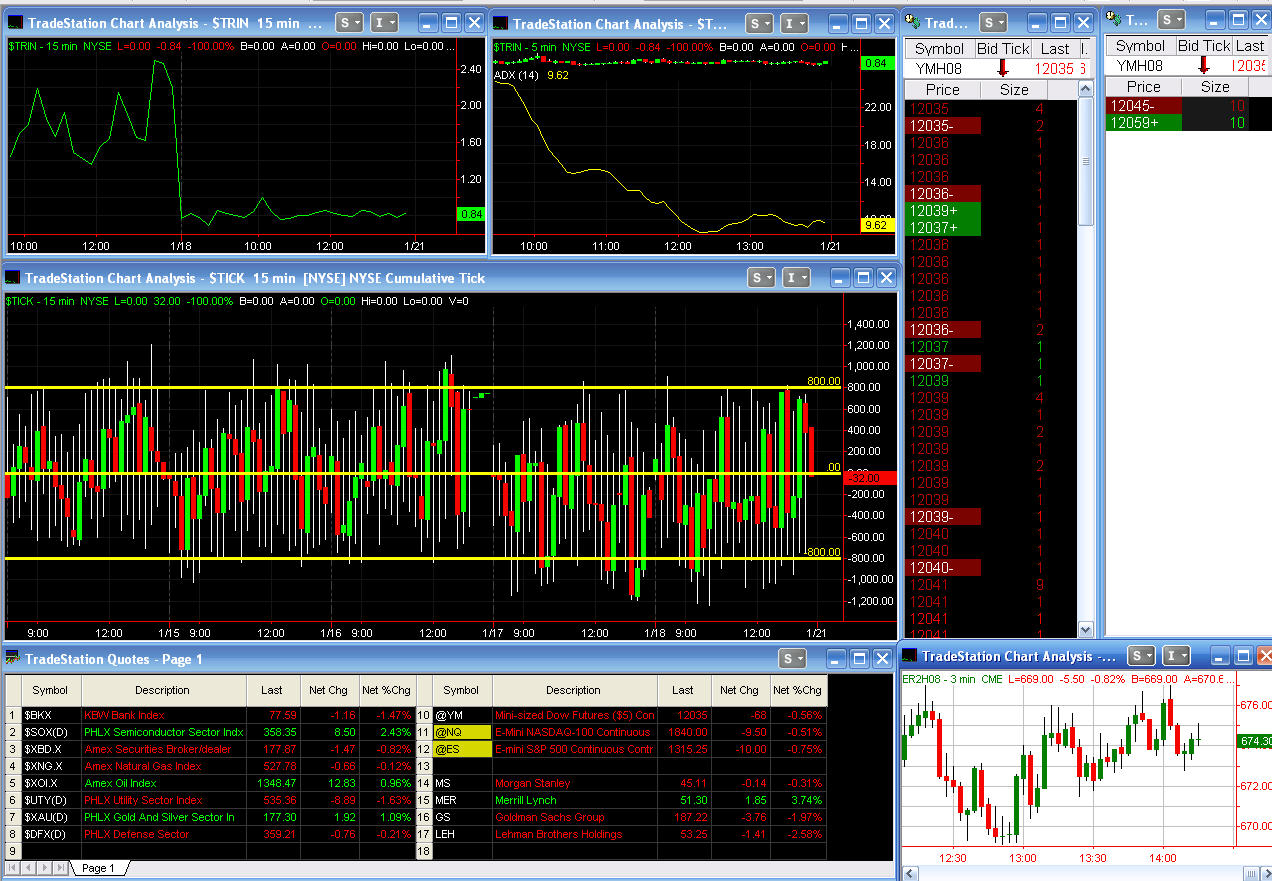The height and width of the screenshot is (881, 1272).
Task: Click the 1348.47 last price cell
Action: pos(274,784)
